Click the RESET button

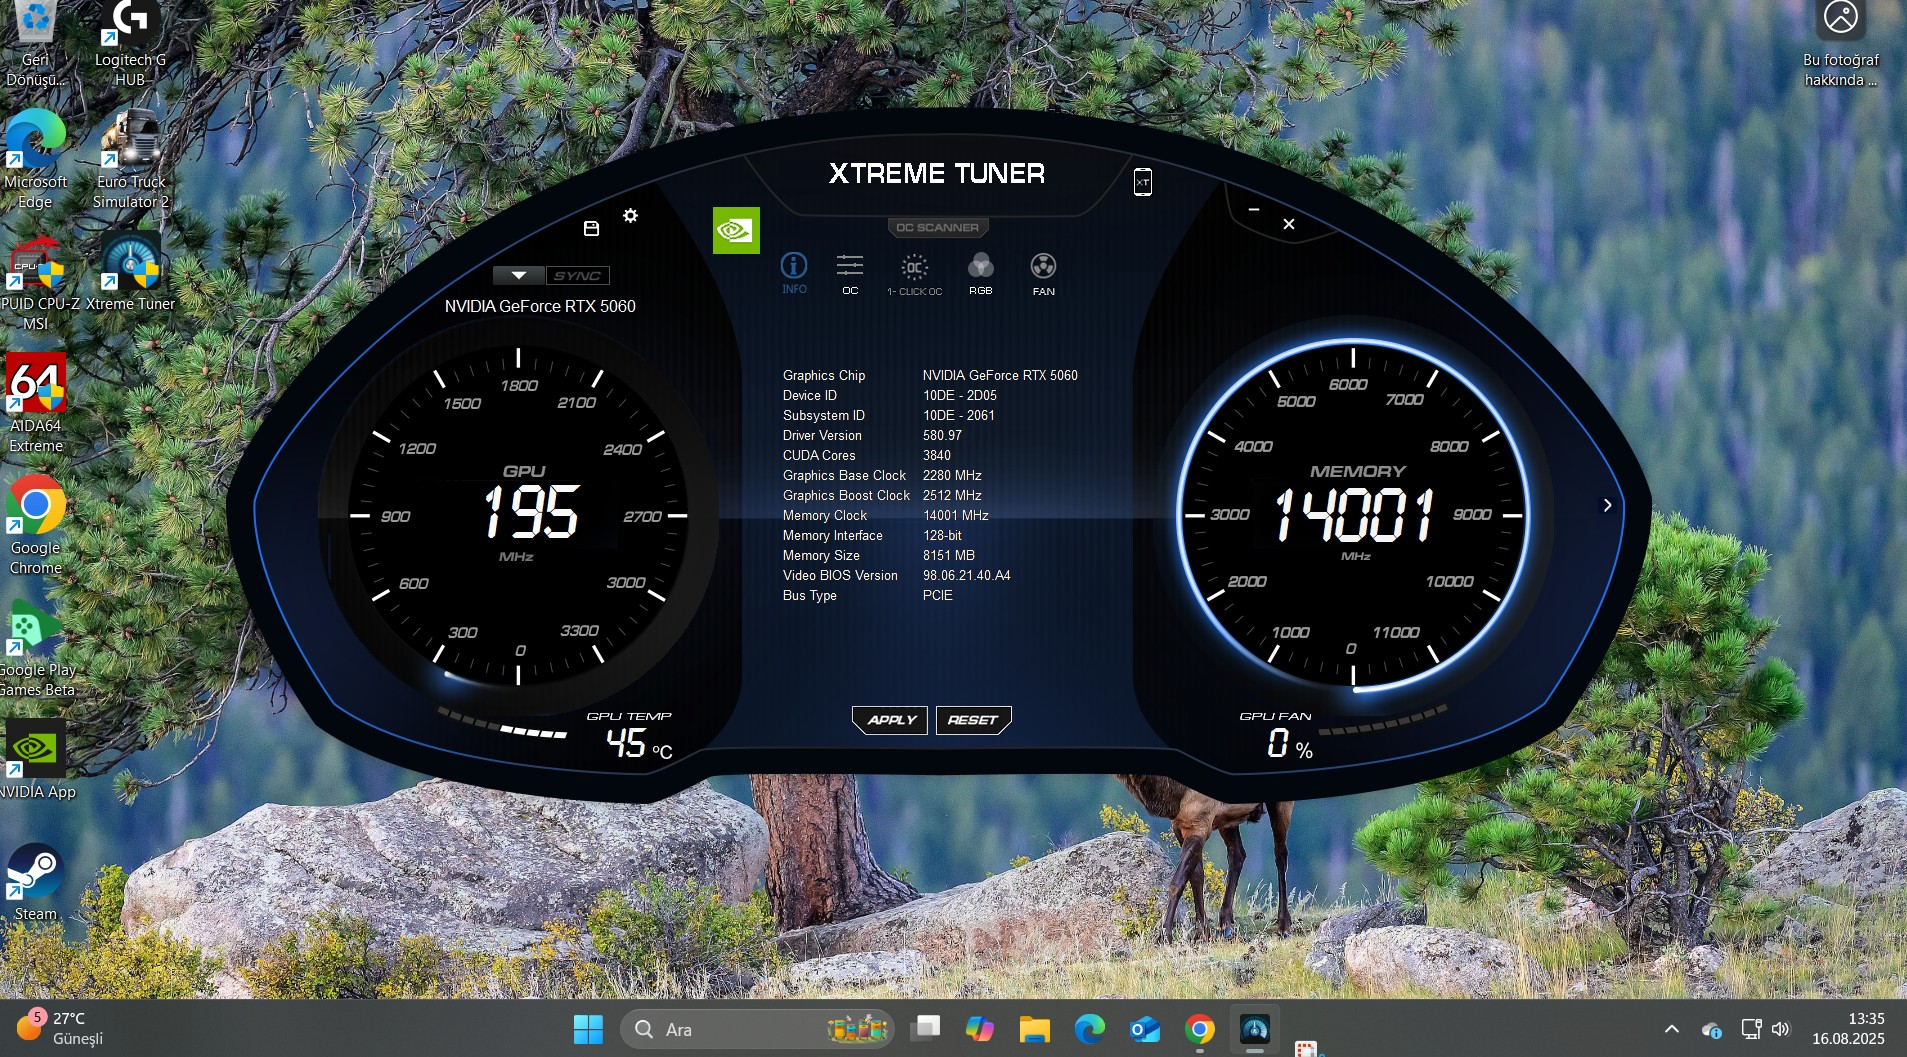973,720
